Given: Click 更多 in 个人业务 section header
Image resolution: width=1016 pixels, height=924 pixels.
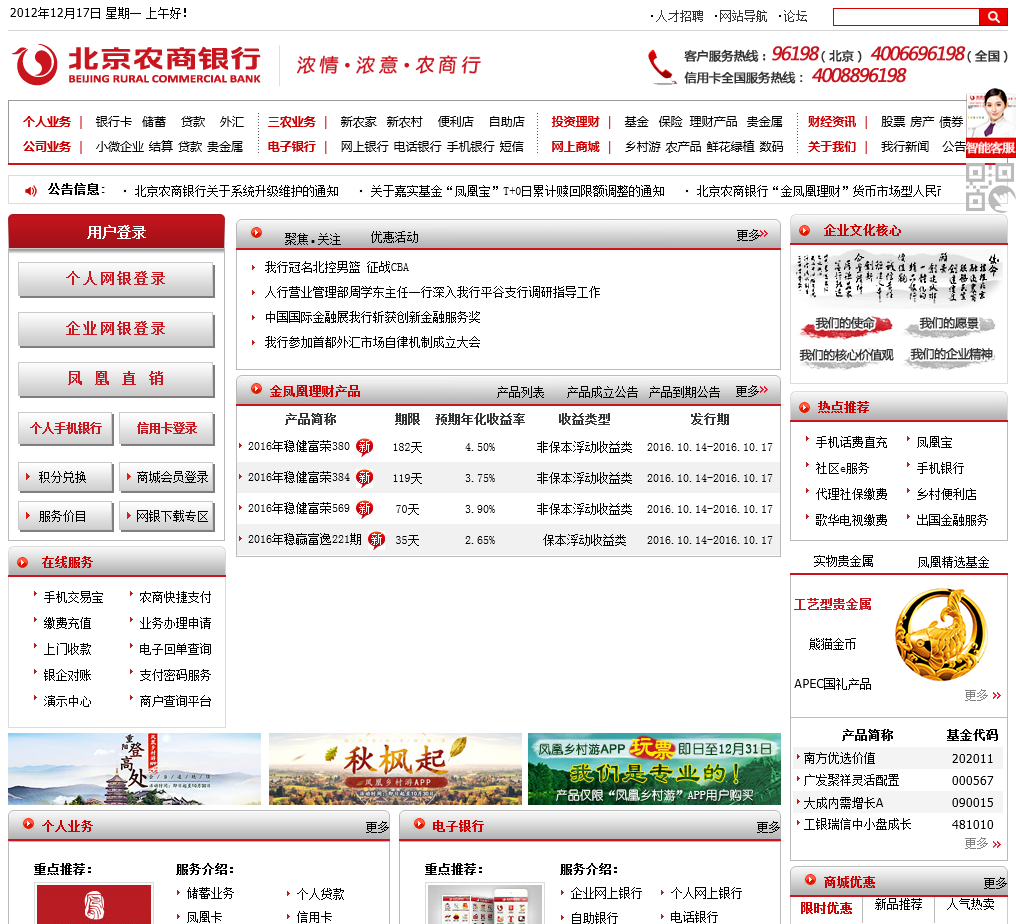Looking at the screenshot, I should [377, 827].
